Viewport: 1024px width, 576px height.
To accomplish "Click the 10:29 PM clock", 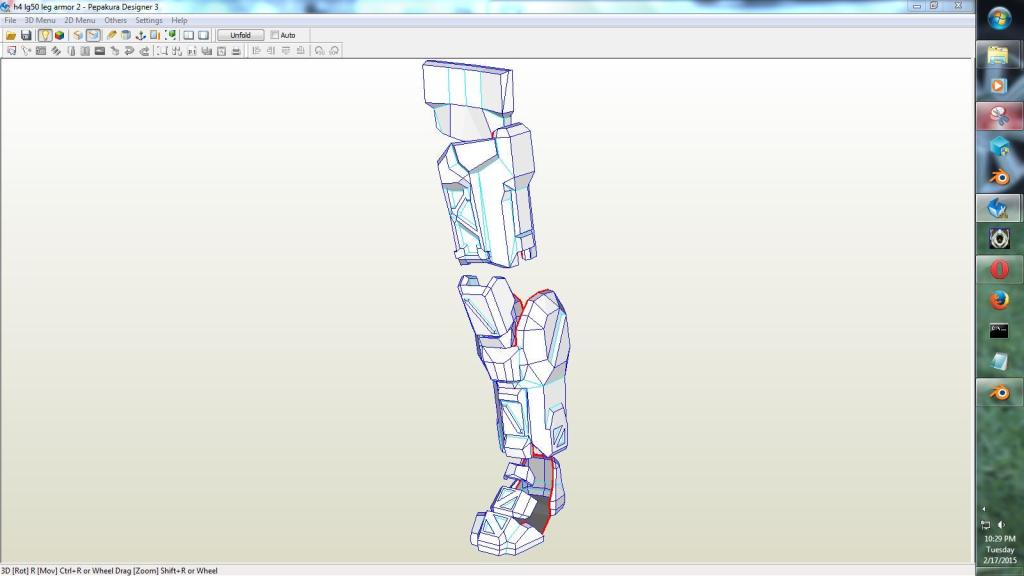I will click(1000, 539).
